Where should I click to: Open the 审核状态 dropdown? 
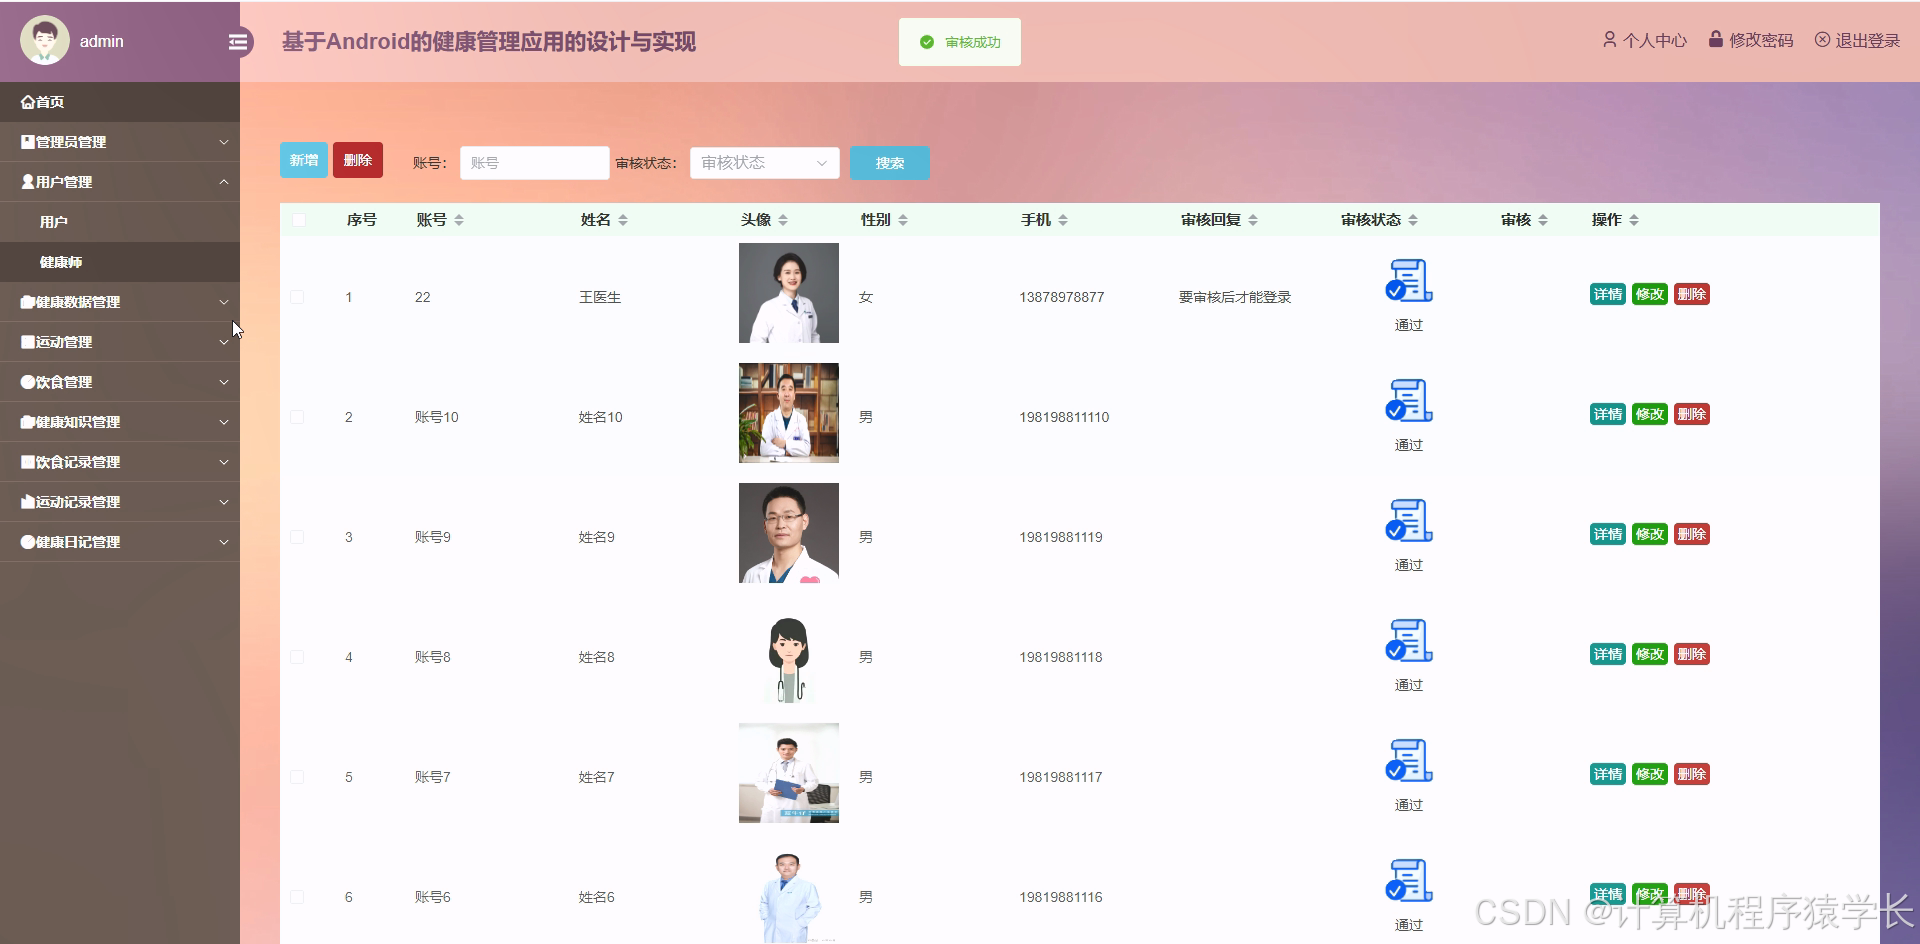tap(764, 163)
